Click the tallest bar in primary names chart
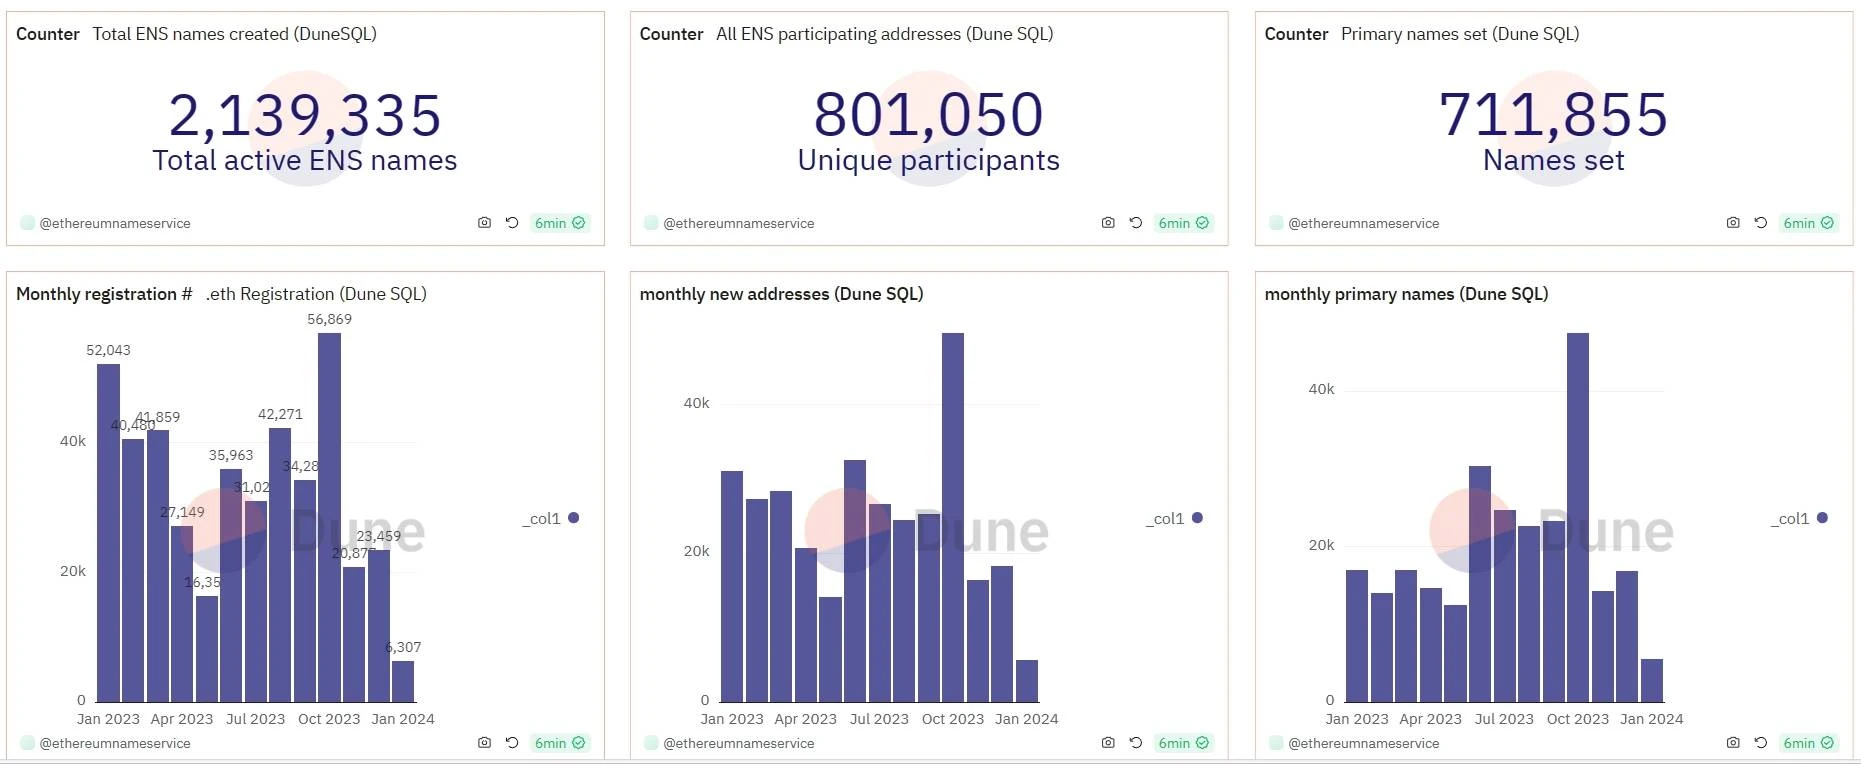1861x764 pixels. coord(1578,517)
